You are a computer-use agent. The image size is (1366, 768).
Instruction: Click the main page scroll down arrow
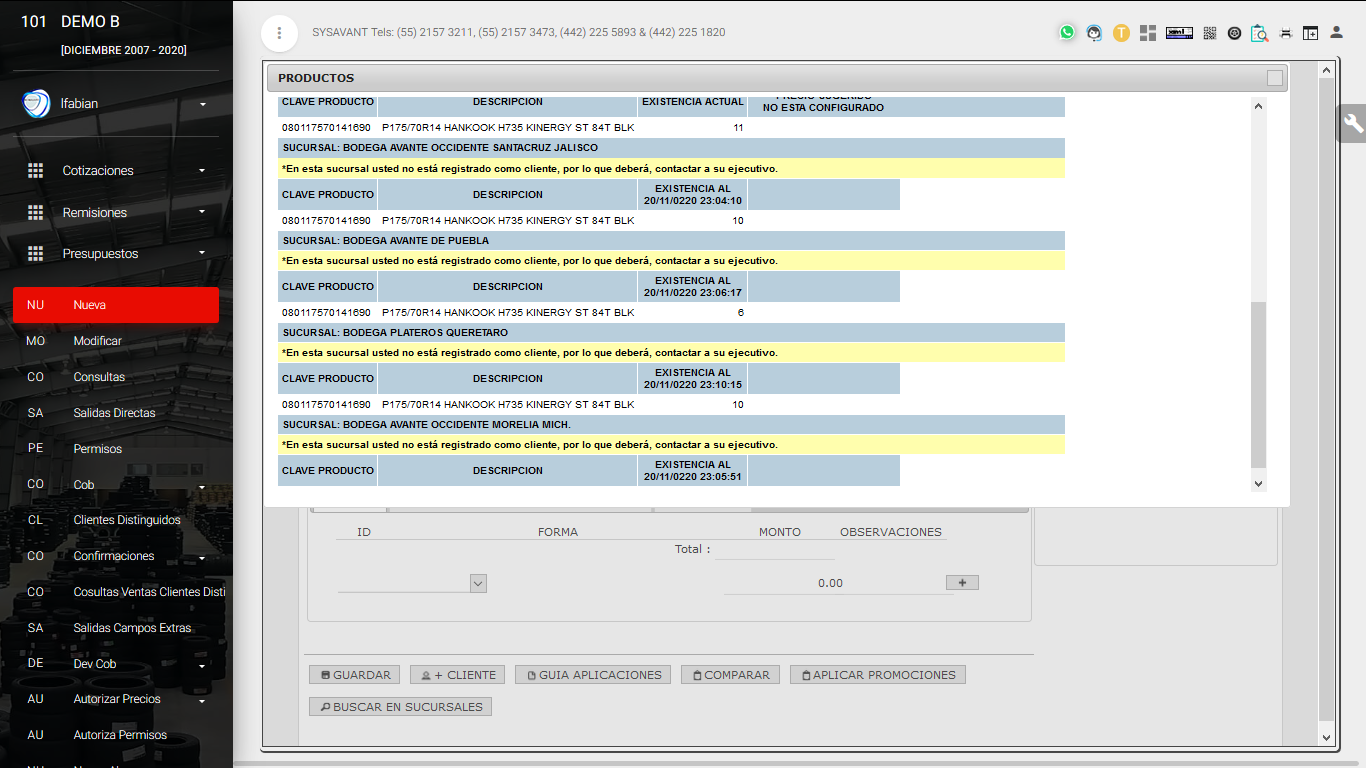tap(1327, 738)
